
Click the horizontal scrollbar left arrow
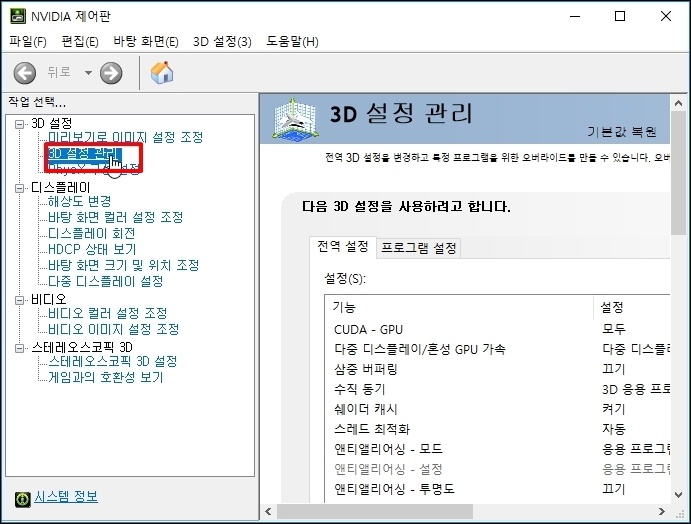coord(268,512)
